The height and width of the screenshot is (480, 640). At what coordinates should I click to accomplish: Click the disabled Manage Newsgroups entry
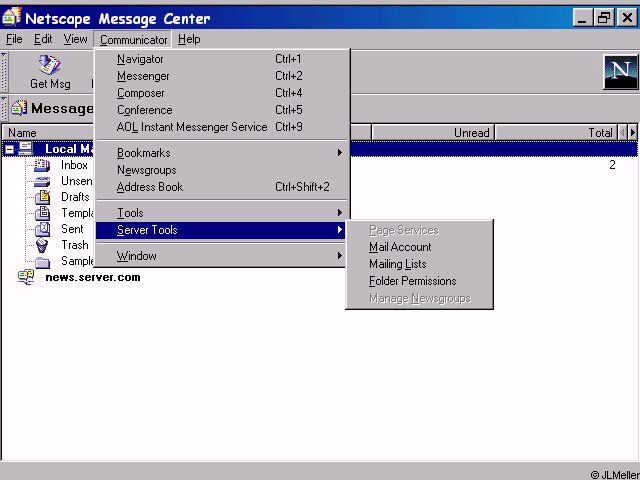click(419, 298)
